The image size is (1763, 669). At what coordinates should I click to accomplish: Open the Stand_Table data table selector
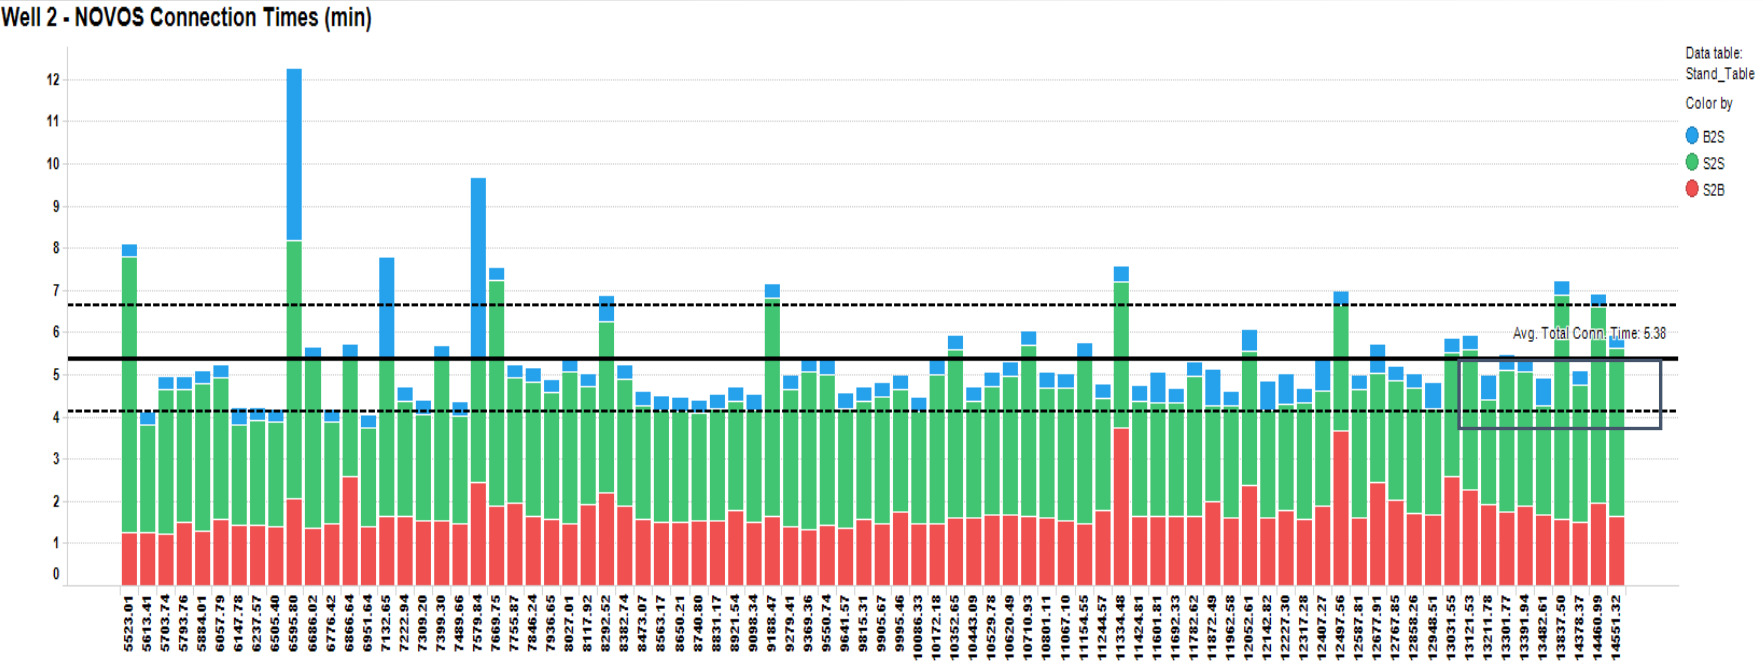pyautogui.click(x=1719, y=74)
